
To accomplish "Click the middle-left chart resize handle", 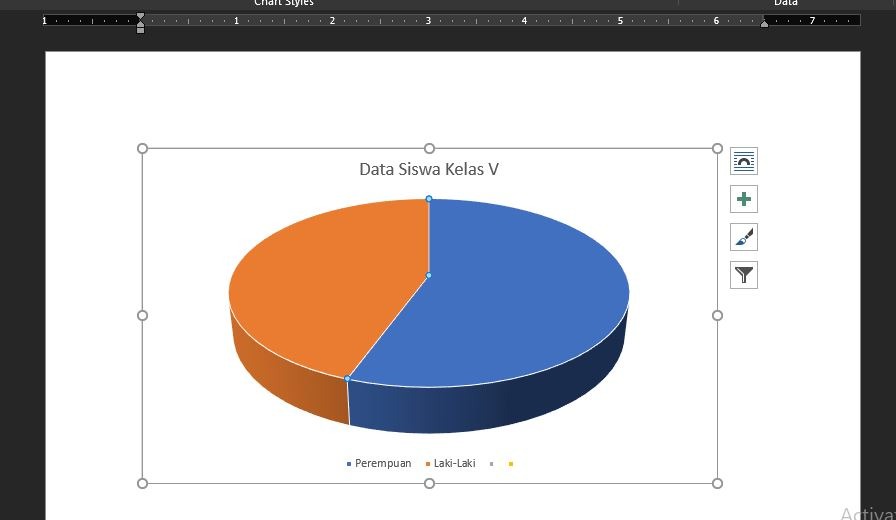I will 142,315.
